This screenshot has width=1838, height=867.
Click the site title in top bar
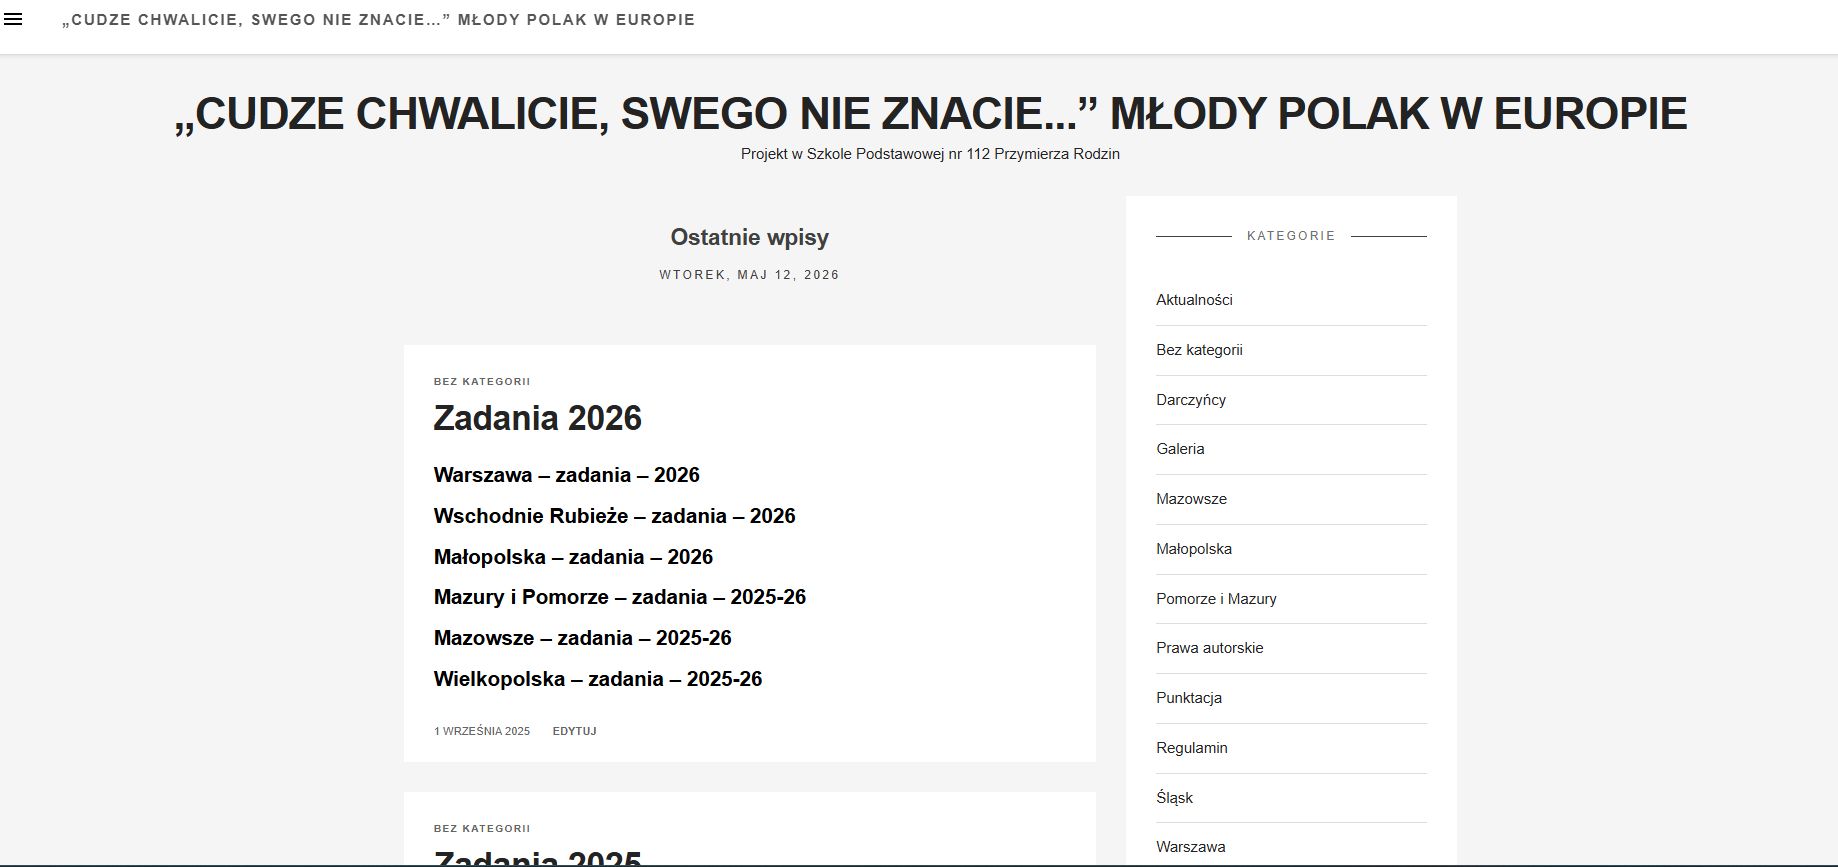[x=378, y=20]
